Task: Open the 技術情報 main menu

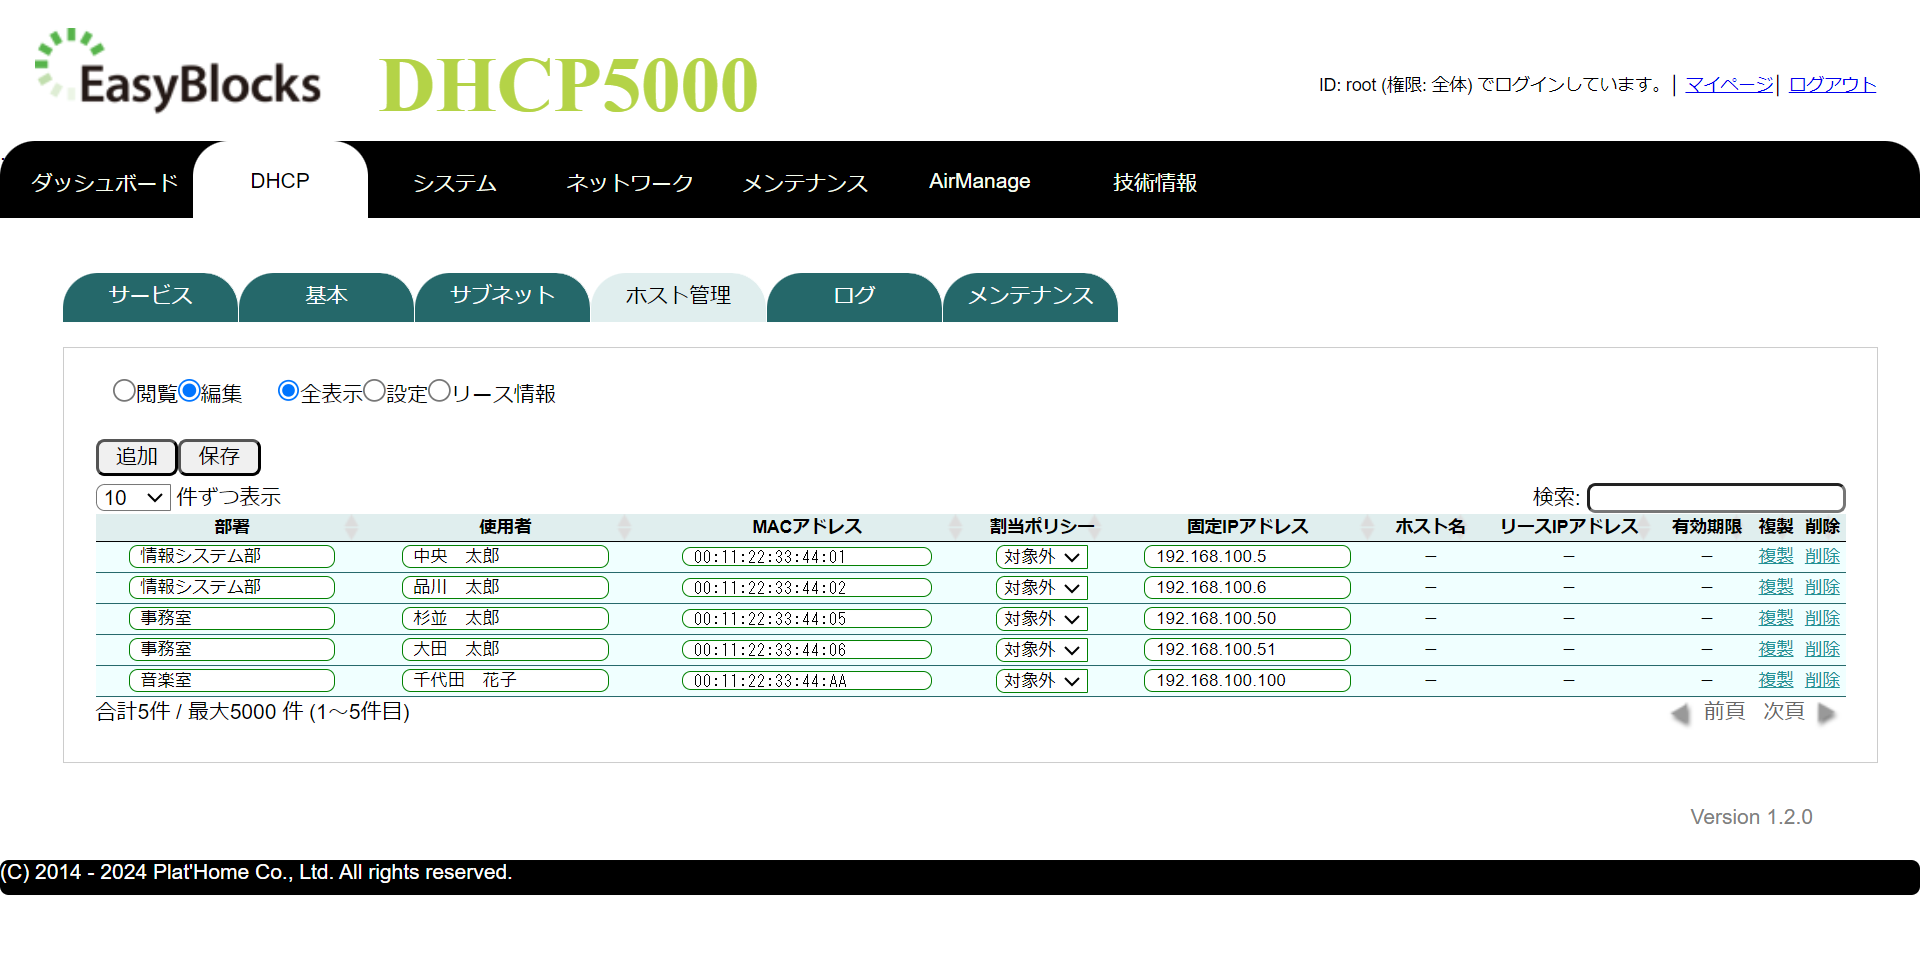Action: 1155,182
